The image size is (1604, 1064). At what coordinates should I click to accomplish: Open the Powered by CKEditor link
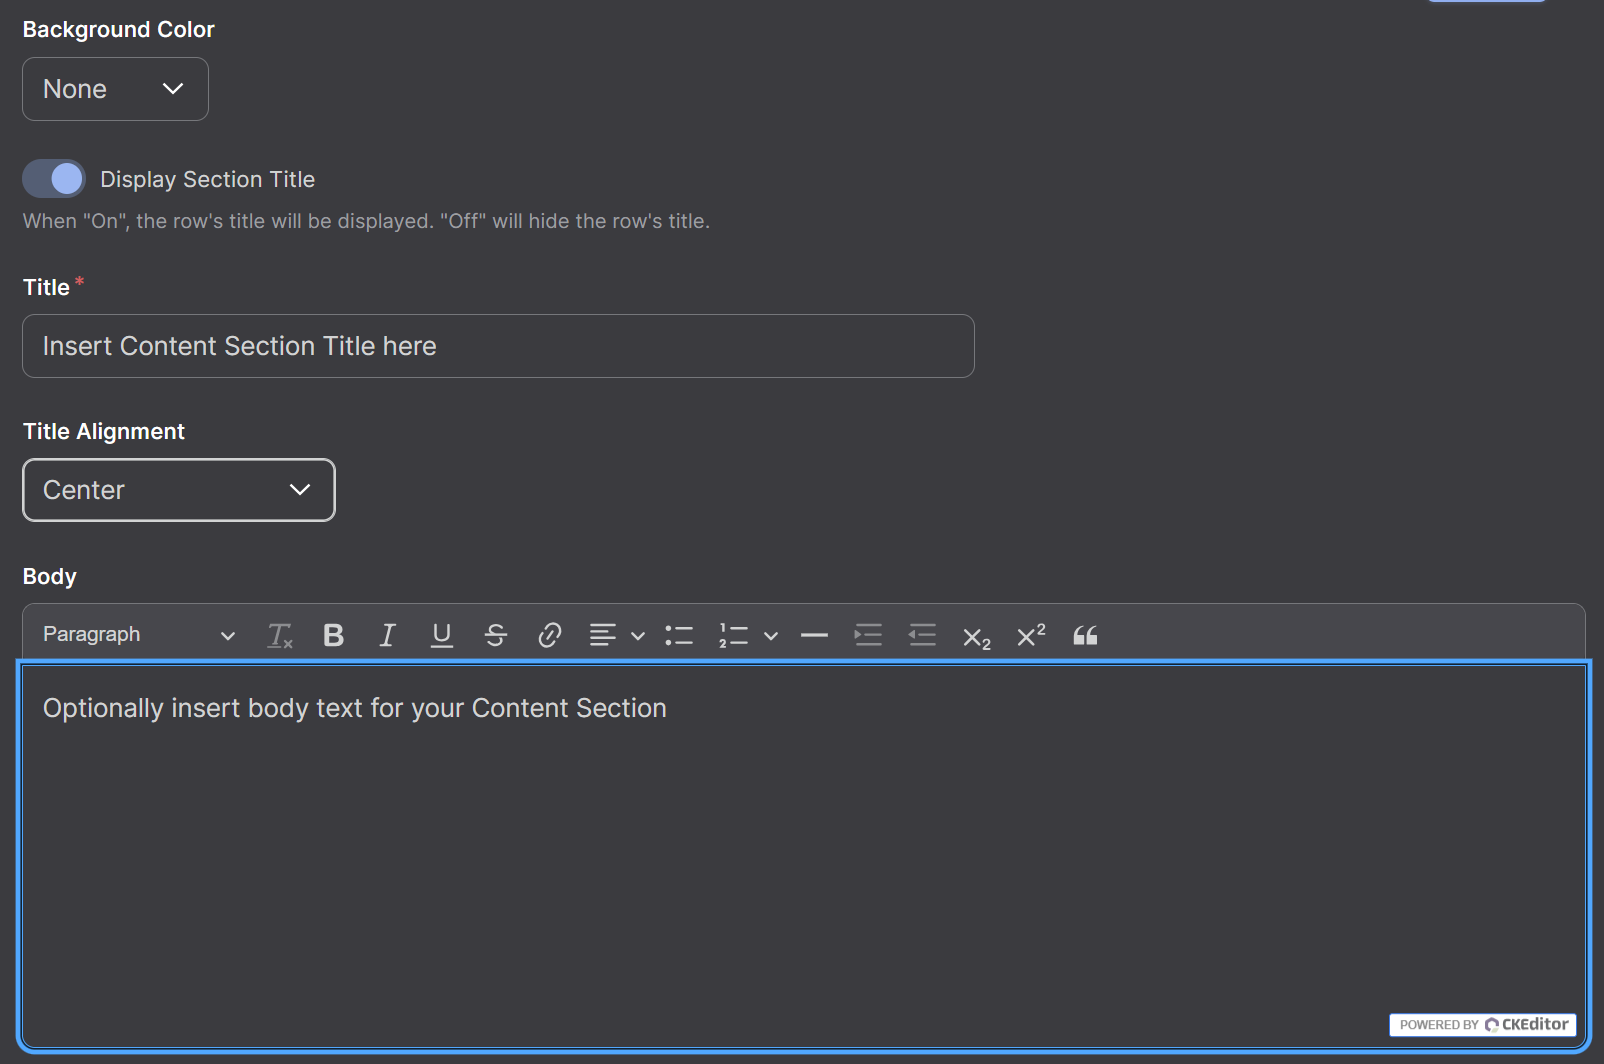[1483, 1025]
